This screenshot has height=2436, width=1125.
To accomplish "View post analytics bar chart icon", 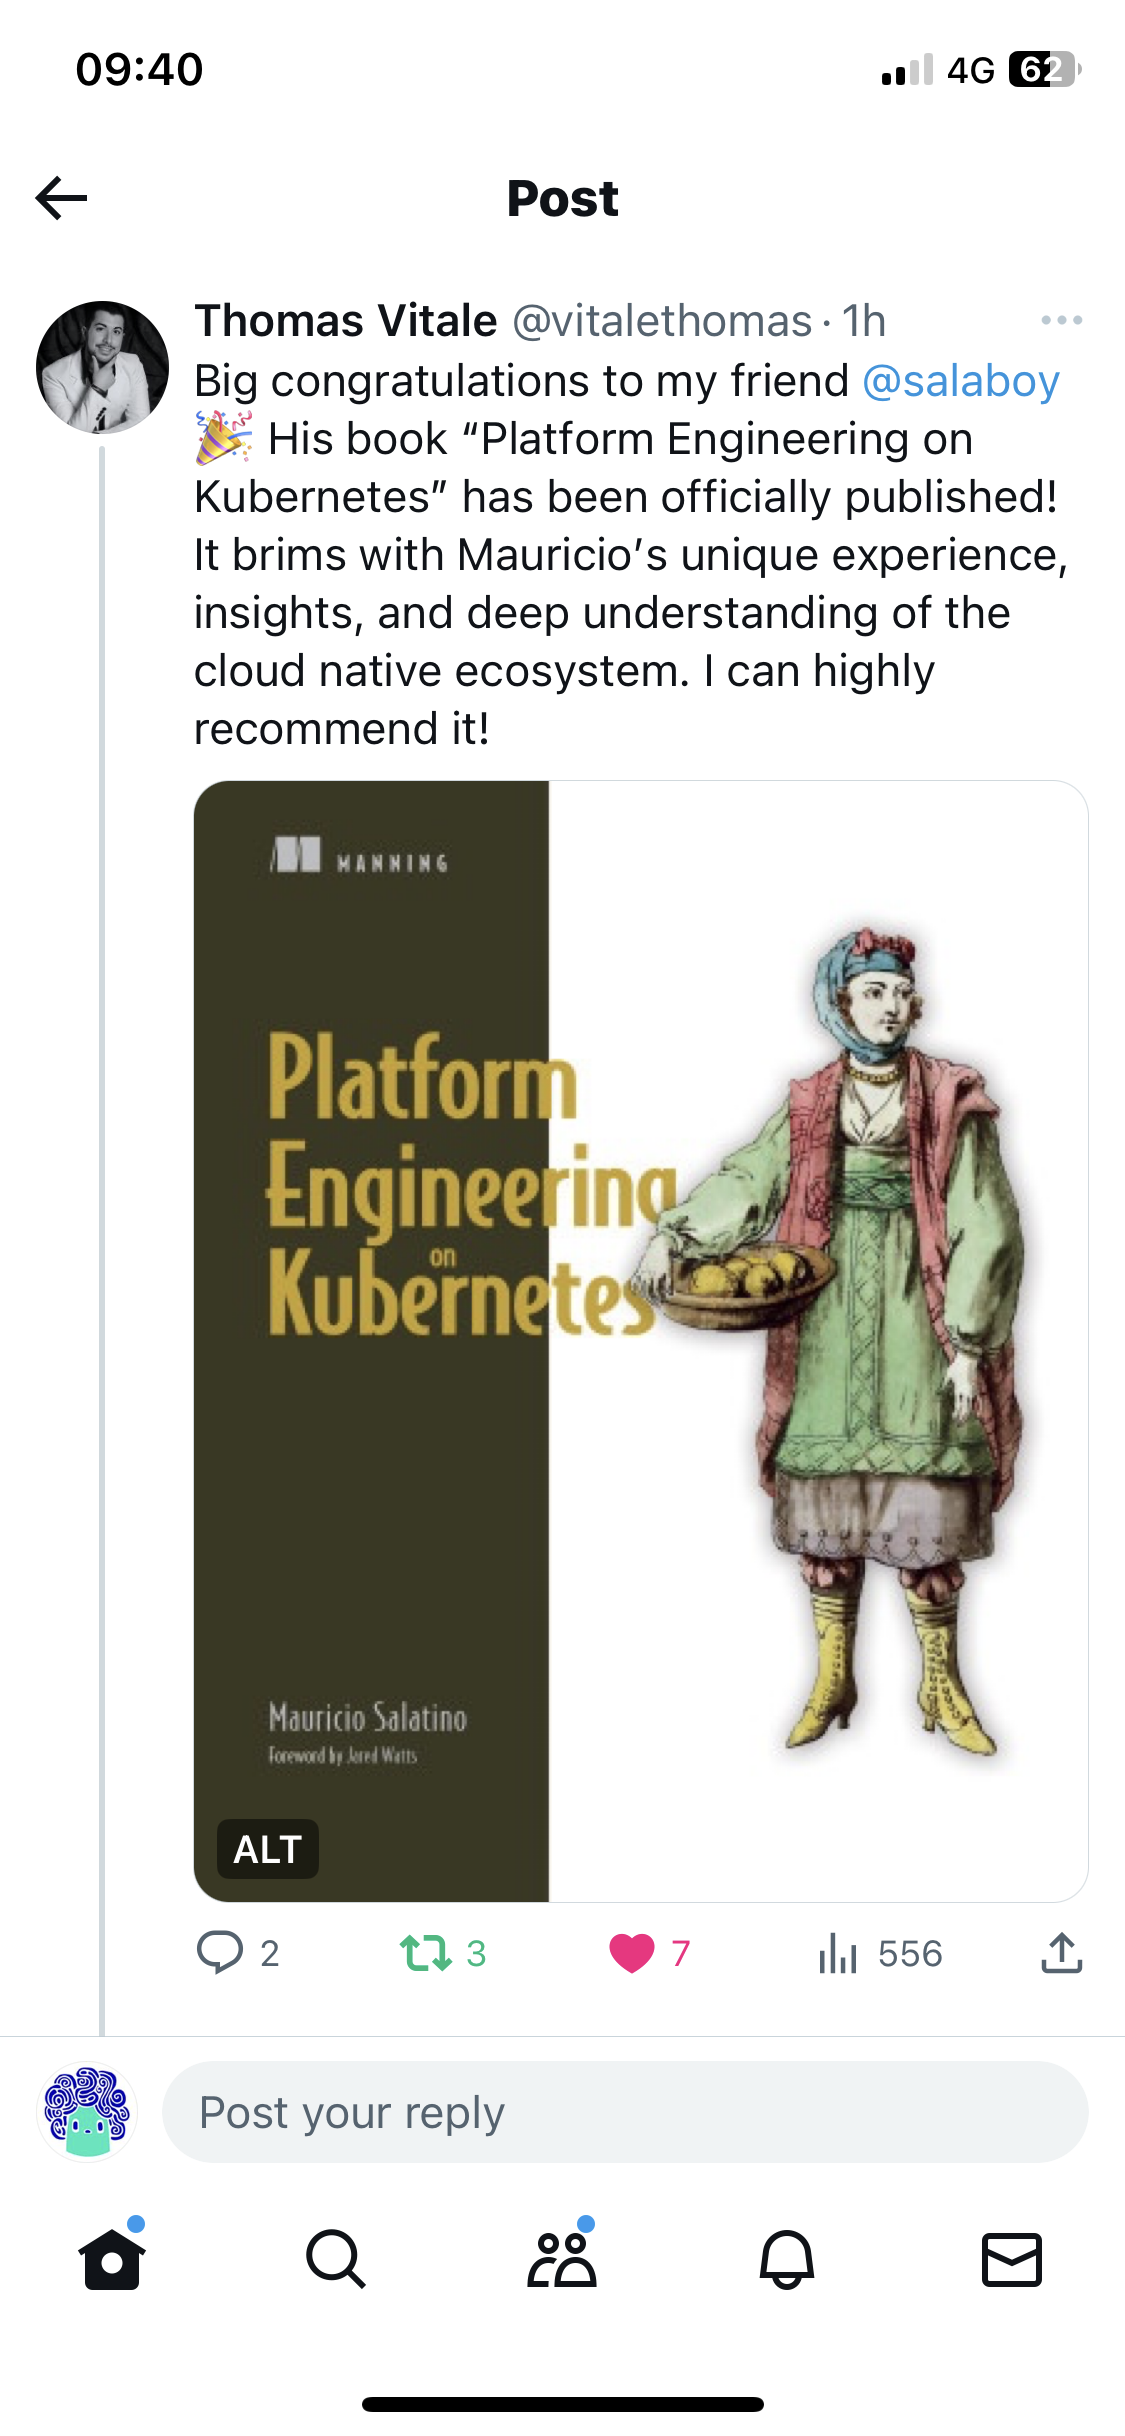I will point(837,1952).
